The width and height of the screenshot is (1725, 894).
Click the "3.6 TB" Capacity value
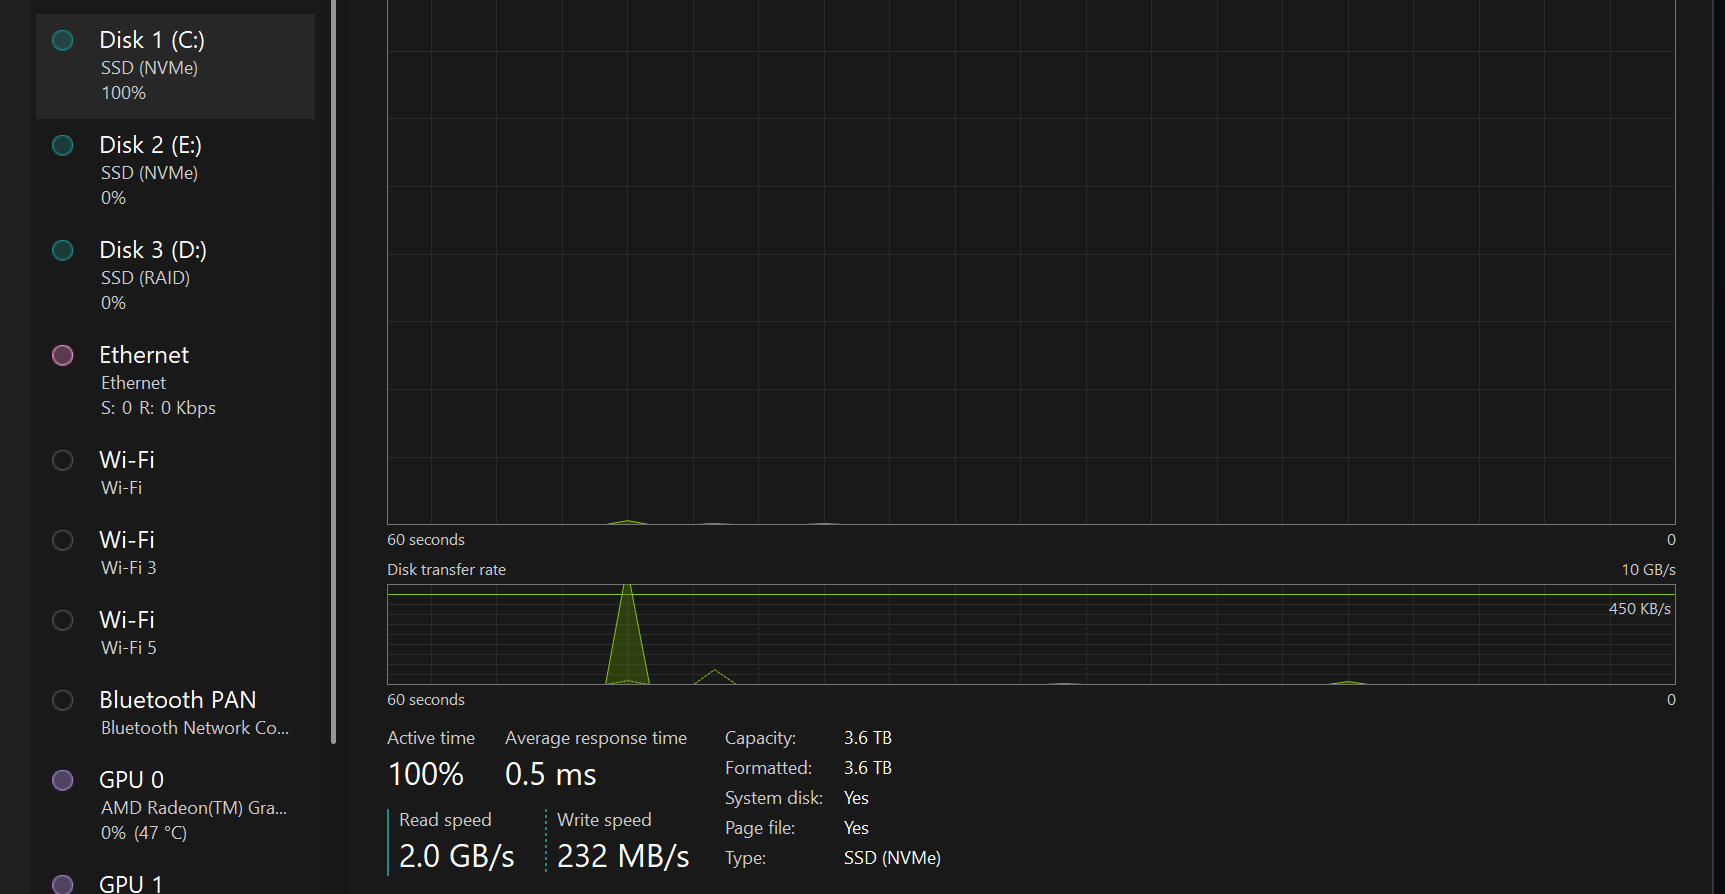click(868, 738)
